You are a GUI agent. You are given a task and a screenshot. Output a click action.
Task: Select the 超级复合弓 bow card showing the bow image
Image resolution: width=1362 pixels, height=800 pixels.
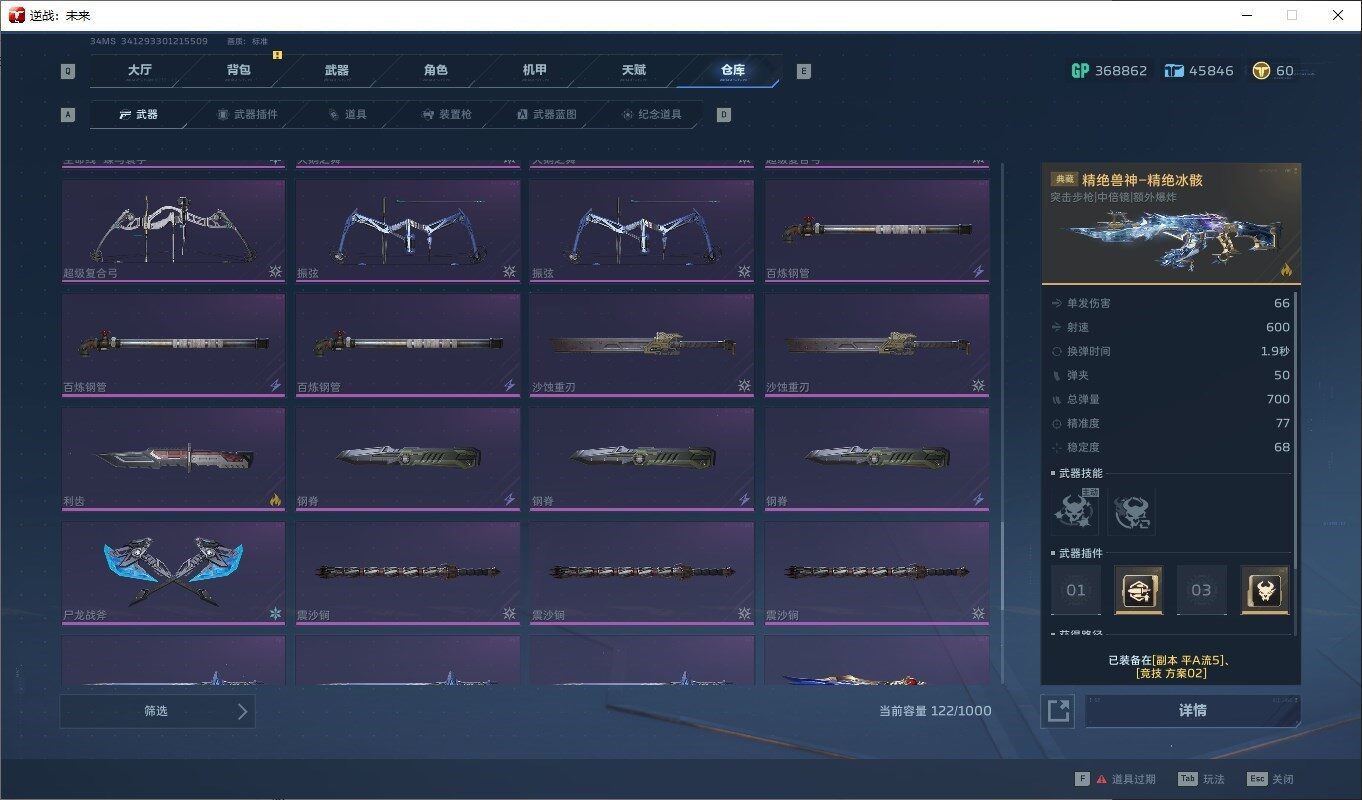tap(173, 231)
